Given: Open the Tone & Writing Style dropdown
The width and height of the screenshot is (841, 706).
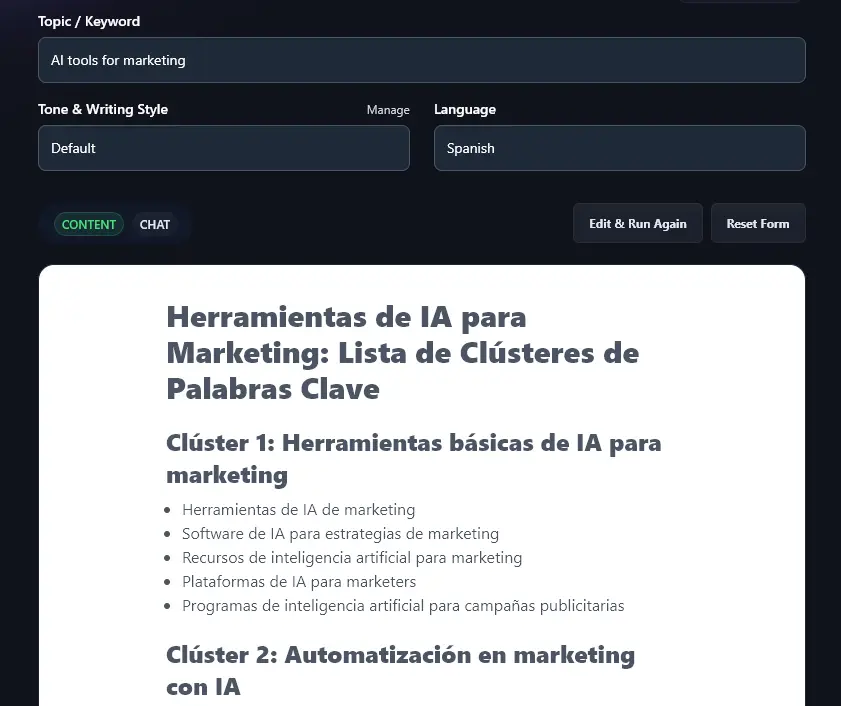Looking at the screenshot, I should 223,148.
